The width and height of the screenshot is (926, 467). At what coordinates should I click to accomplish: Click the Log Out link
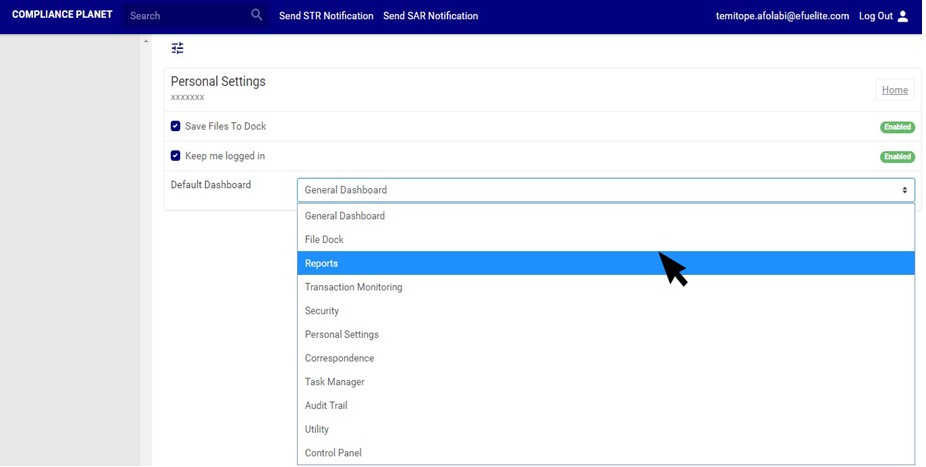pyautogui.click(x=875, y=16)
